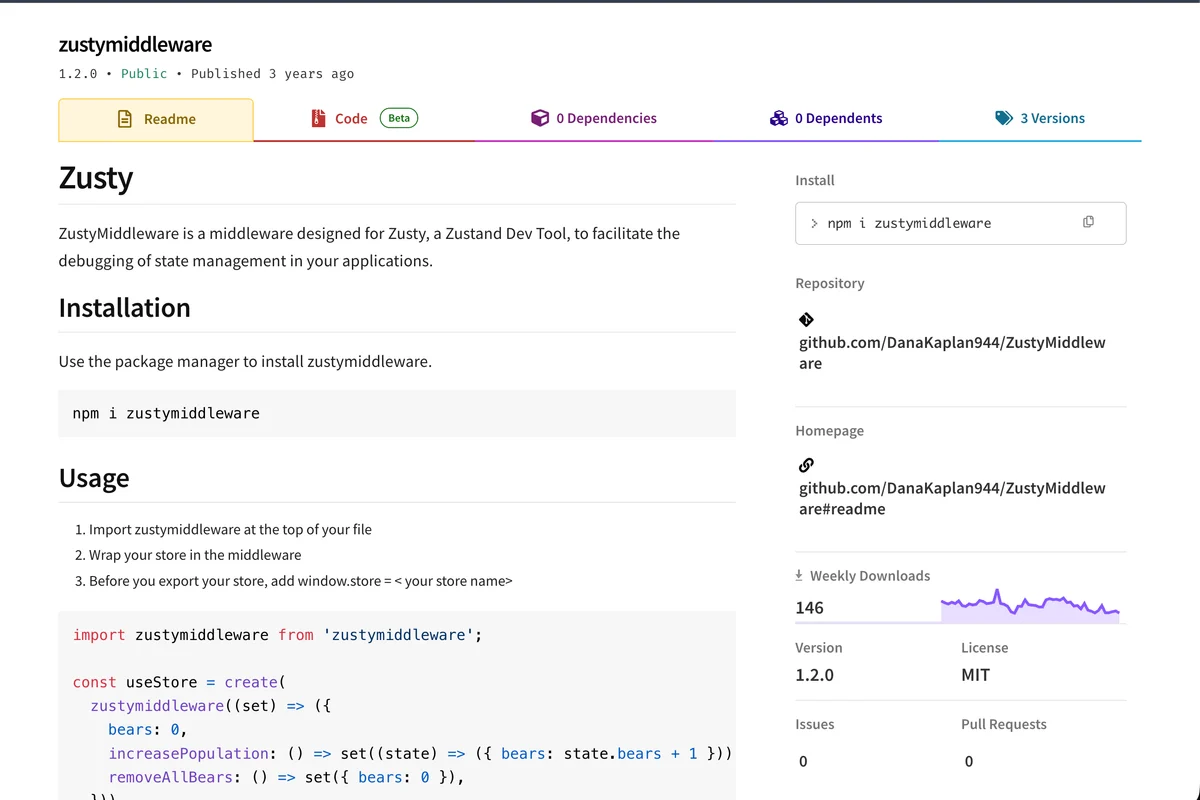The height and width of the screenshot is (800, 1200).
Task: Show the 3 Versions tab
Action: tap(1040, 118)
